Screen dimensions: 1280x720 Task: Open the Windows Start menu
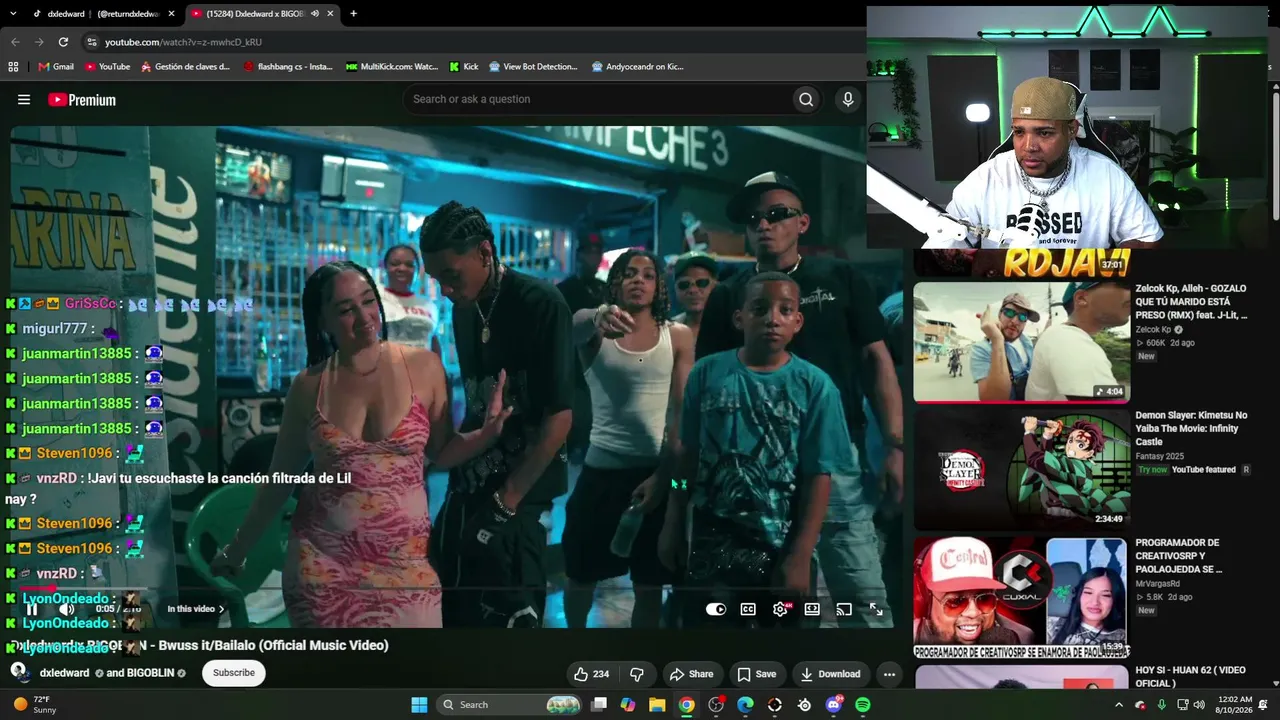click(419, 705)
